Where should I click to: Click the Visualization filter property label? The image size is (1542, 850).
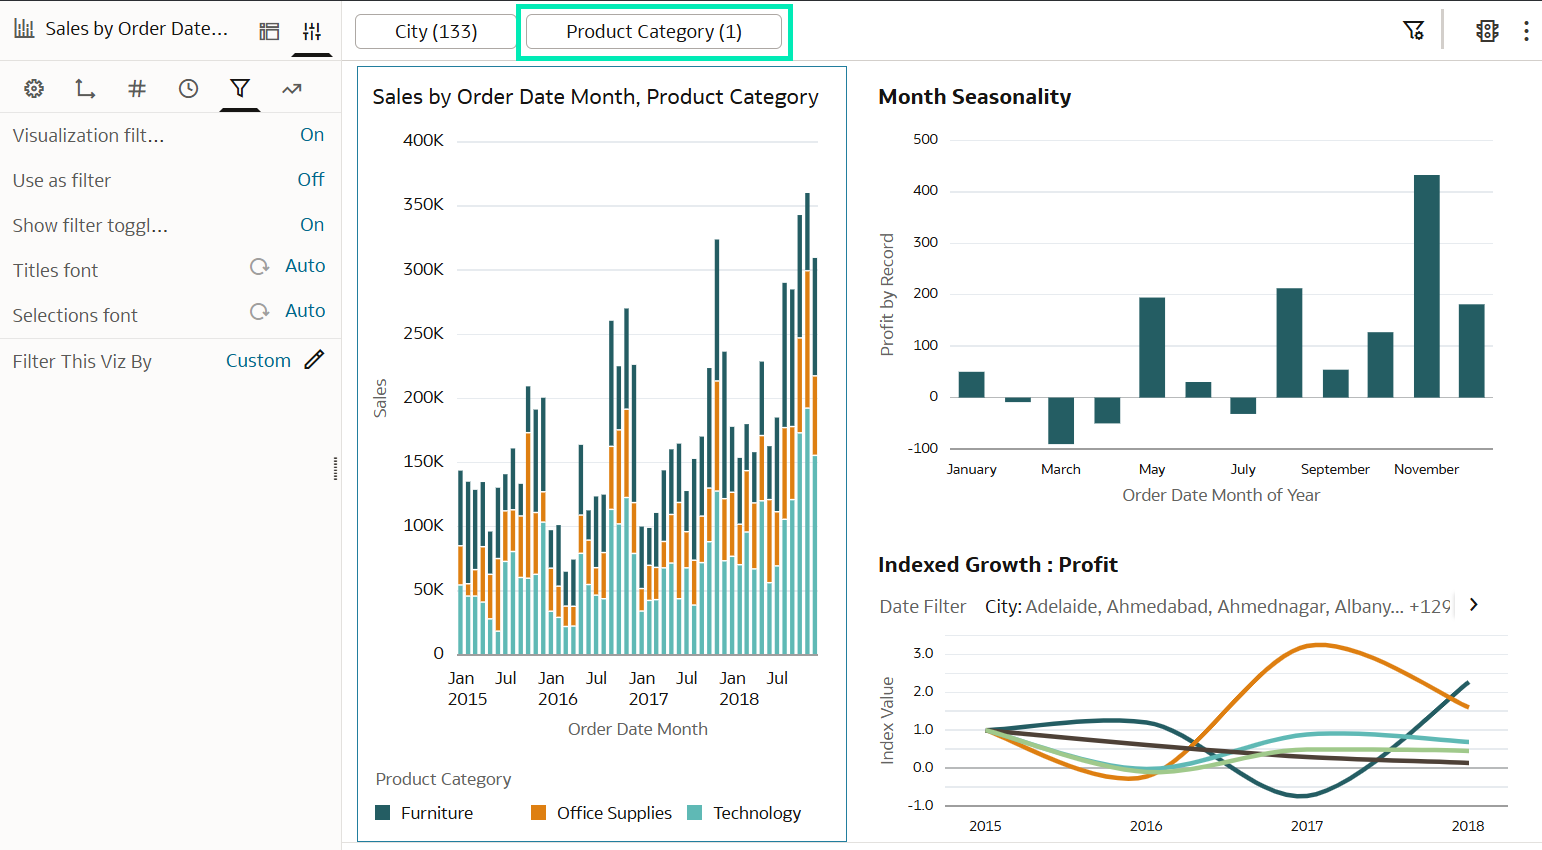pyautogui.click(x=88, y=136)
